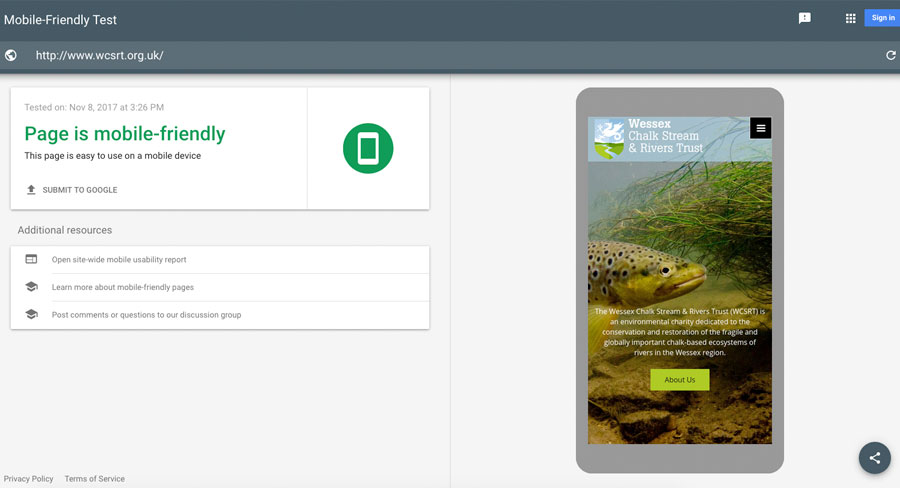Click the globe icon beside URL
Screen dimensions: 900x488
(11, 55)
